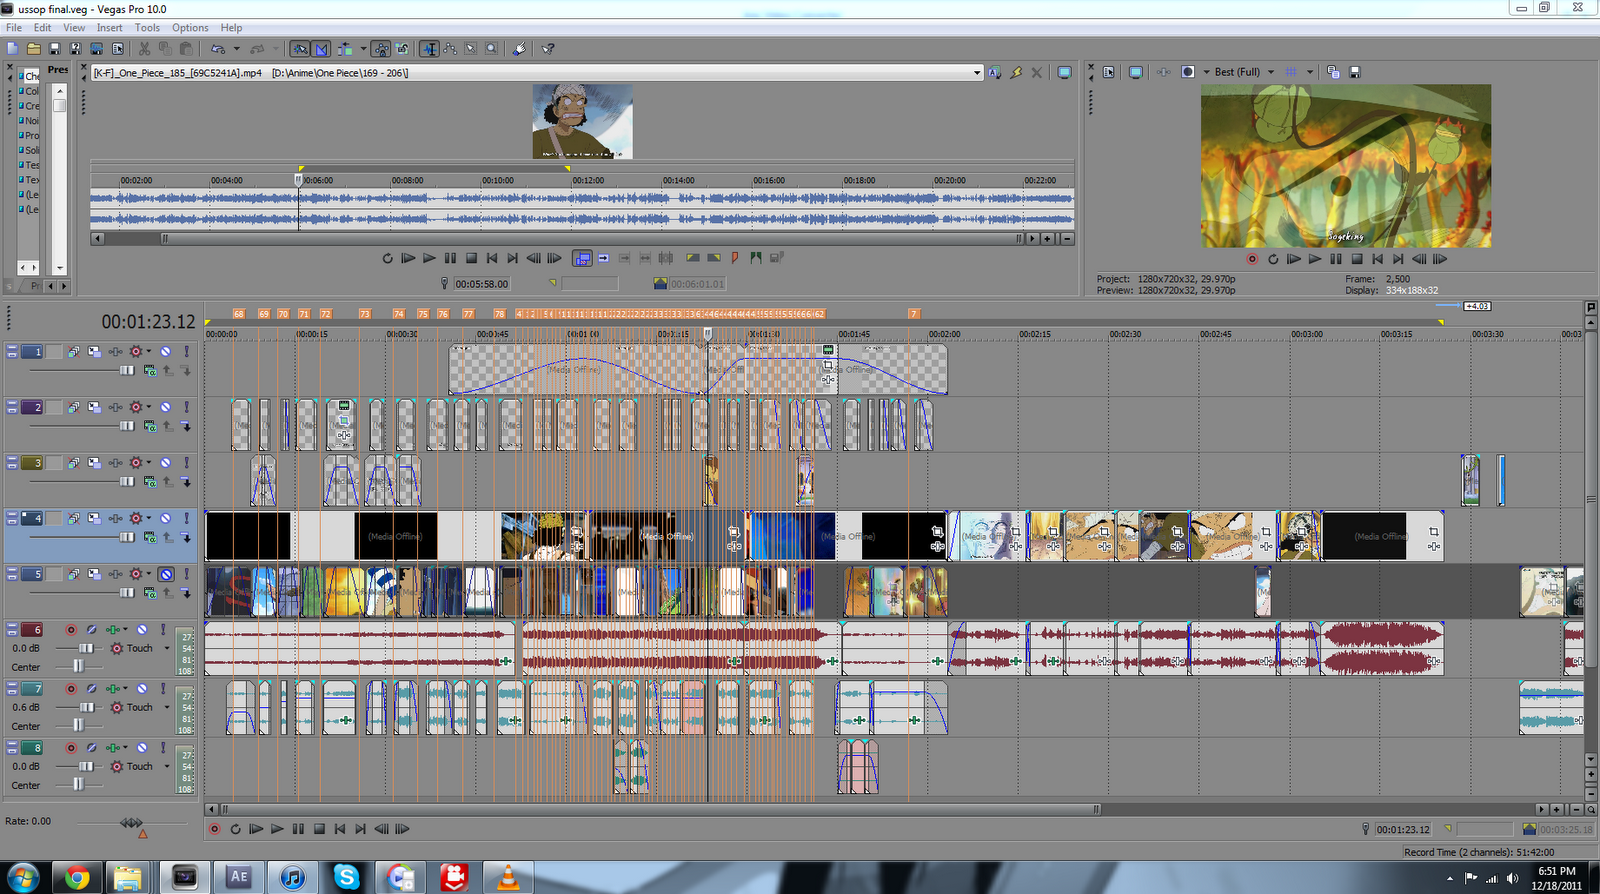Image resolution: width=1600 pixels, height=894 pixels.
Task: Open the Undo history dropdown arrow
Action: pyautogui.click(x=236, y=48)
